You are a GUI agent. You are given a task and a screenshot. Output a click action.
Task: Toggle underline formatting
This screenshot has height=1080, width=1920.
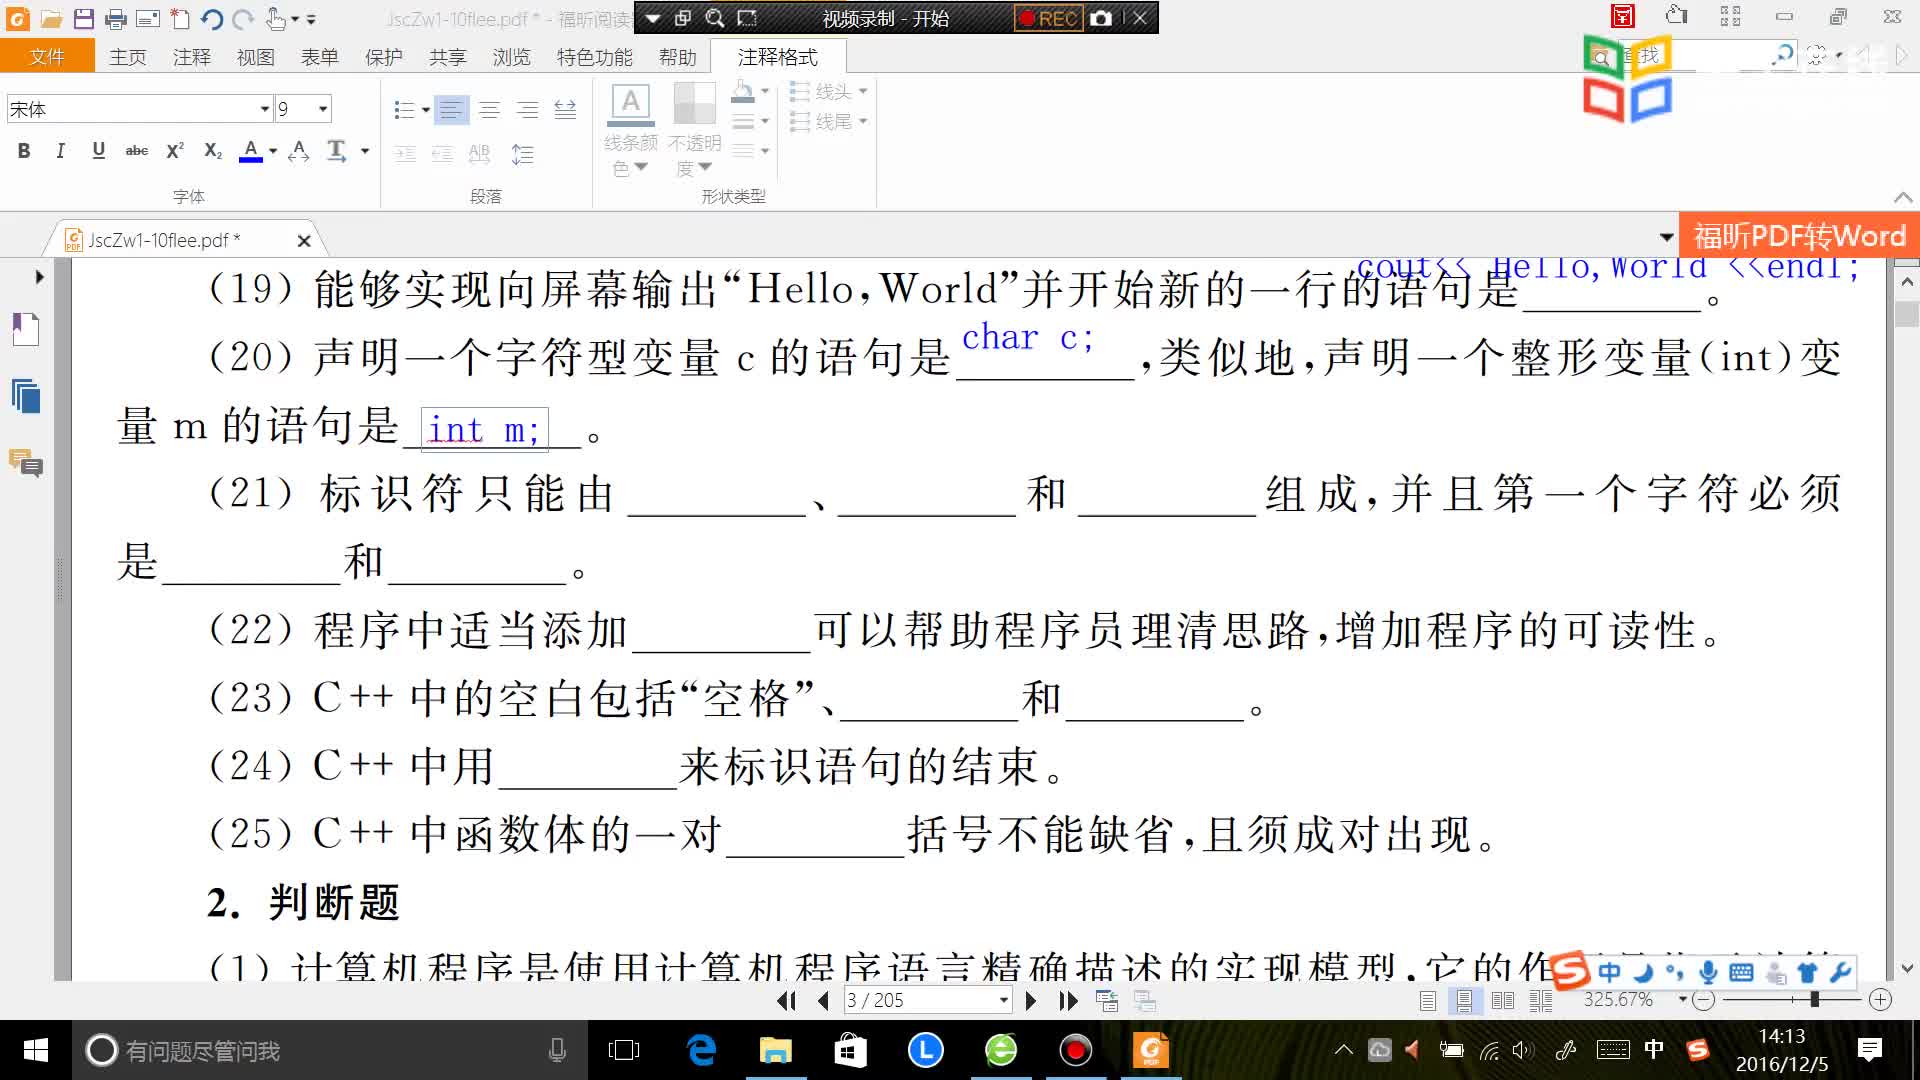pos(98,151)
